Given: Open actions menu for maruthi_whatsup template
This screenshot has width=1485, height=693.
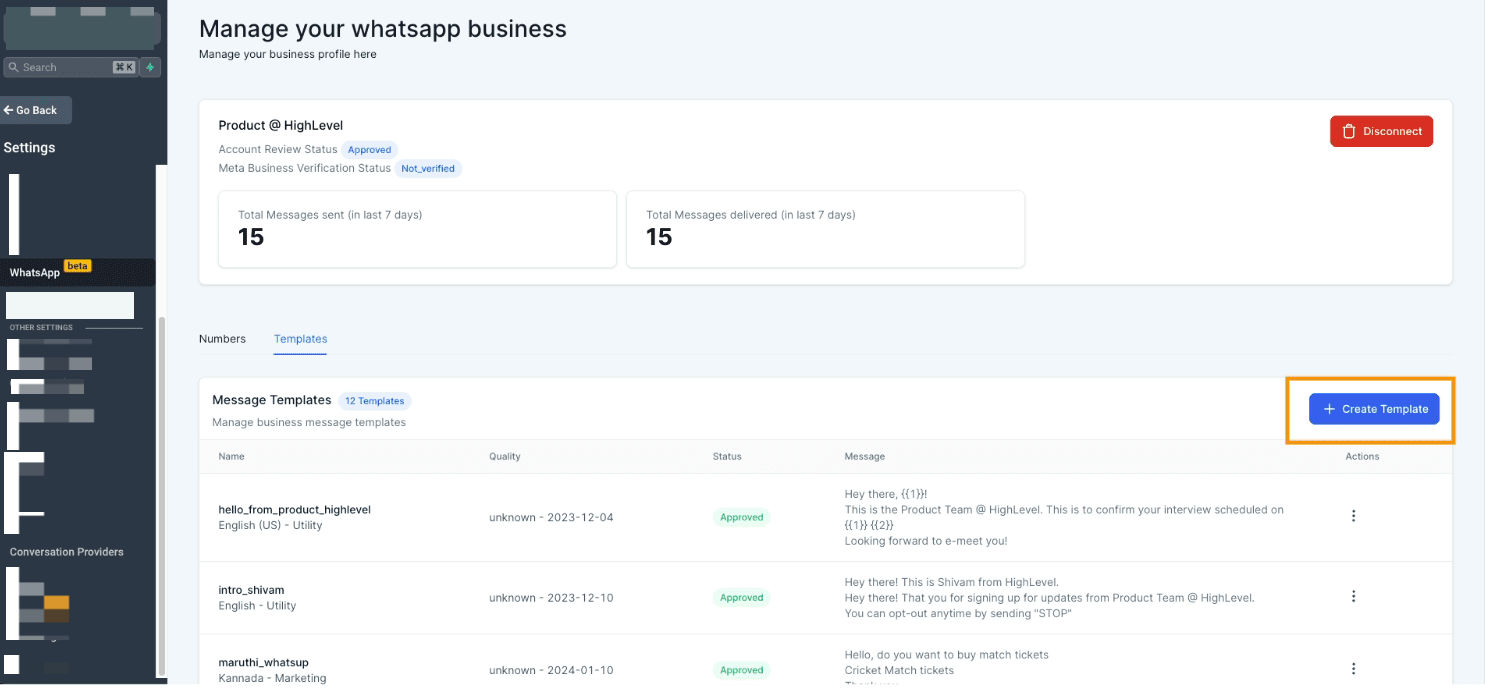Looking at the screenshot, I should (x=1353, y=669).
